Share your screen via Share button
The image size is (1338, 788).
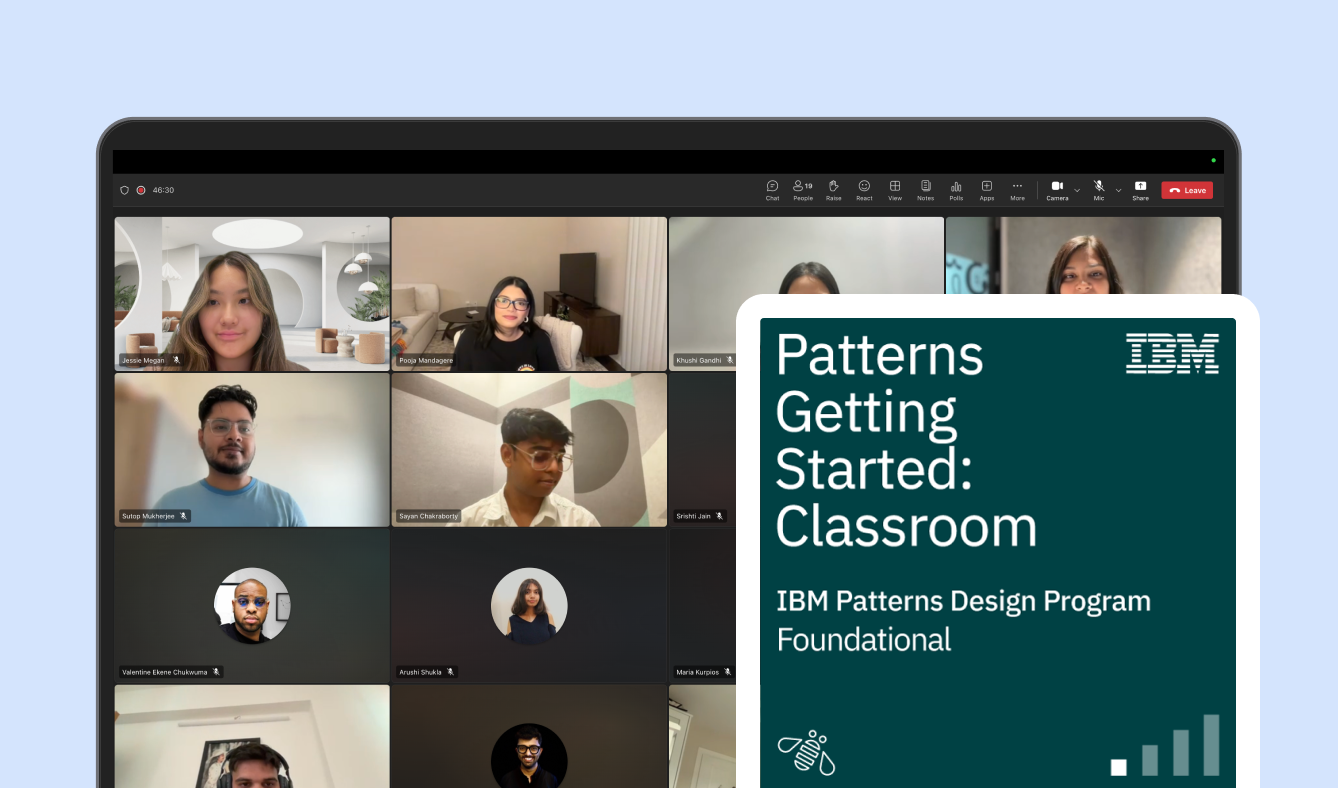point(1140,190)
